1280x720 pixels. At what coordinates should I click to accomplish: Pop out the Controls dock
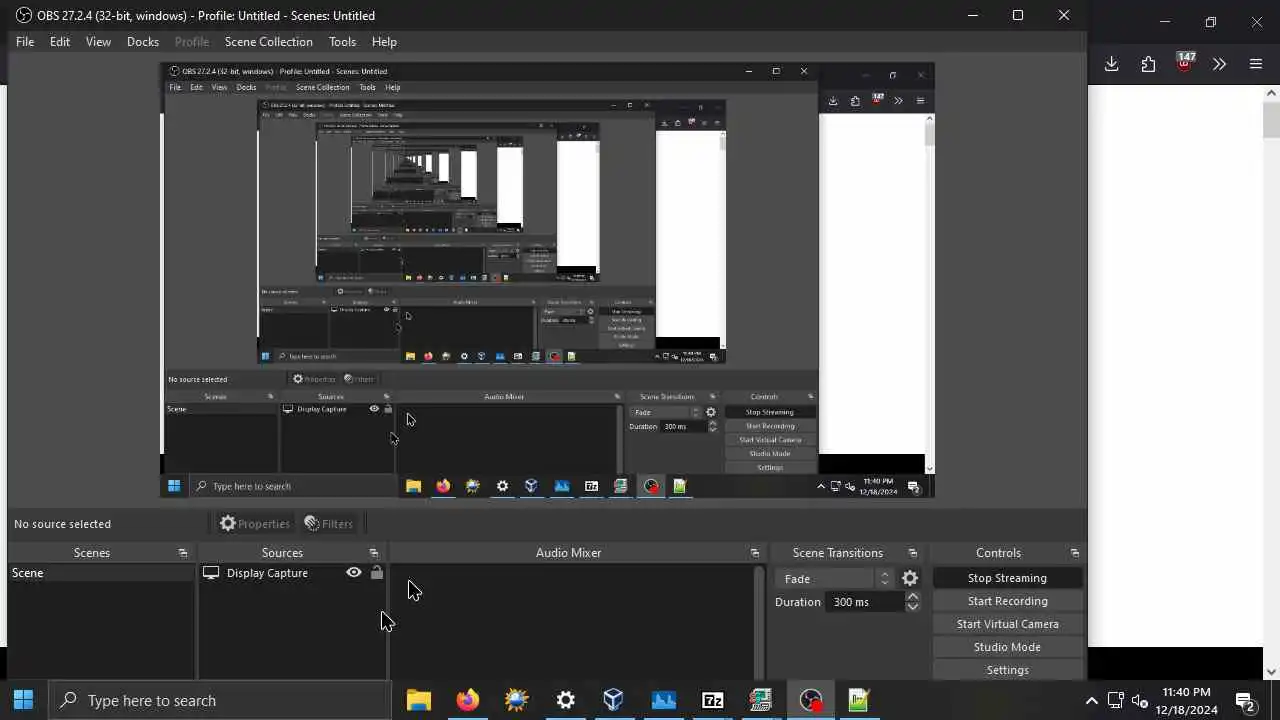click(1075, 553)
